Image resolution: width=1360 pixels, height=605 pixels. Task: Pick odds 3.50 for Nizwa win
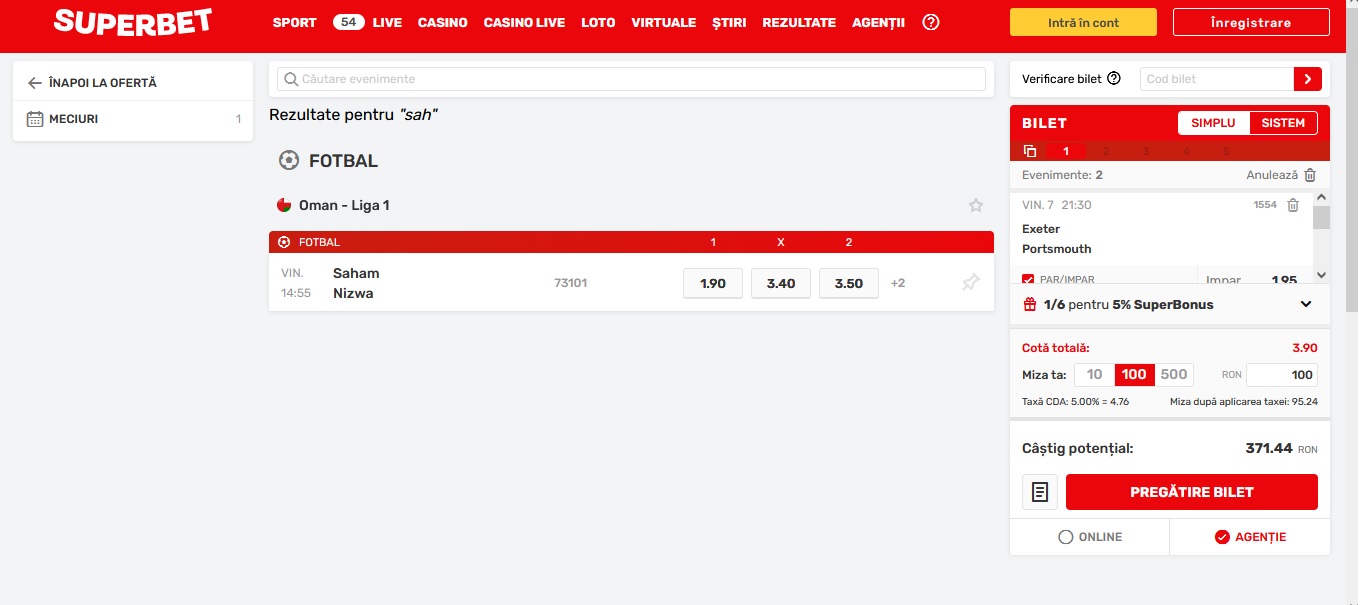point(849,283)
